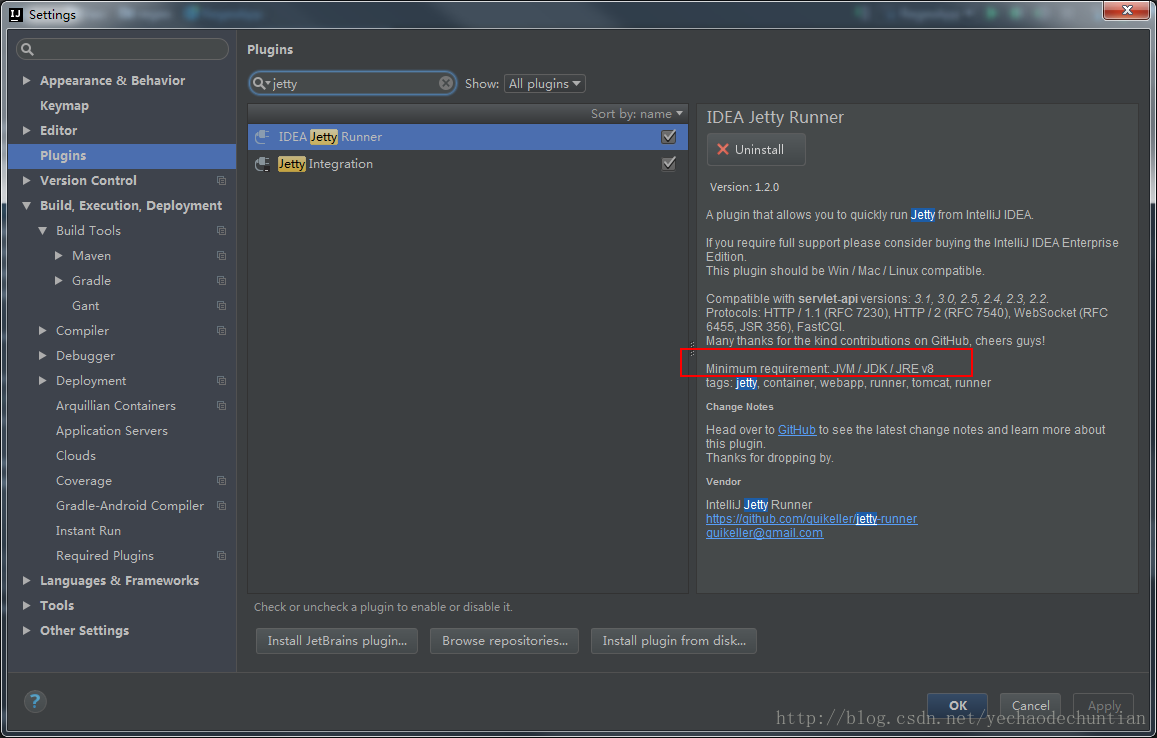Expand Appearance & Behavior settings
1157x738 pixels.
pos(27,80)
